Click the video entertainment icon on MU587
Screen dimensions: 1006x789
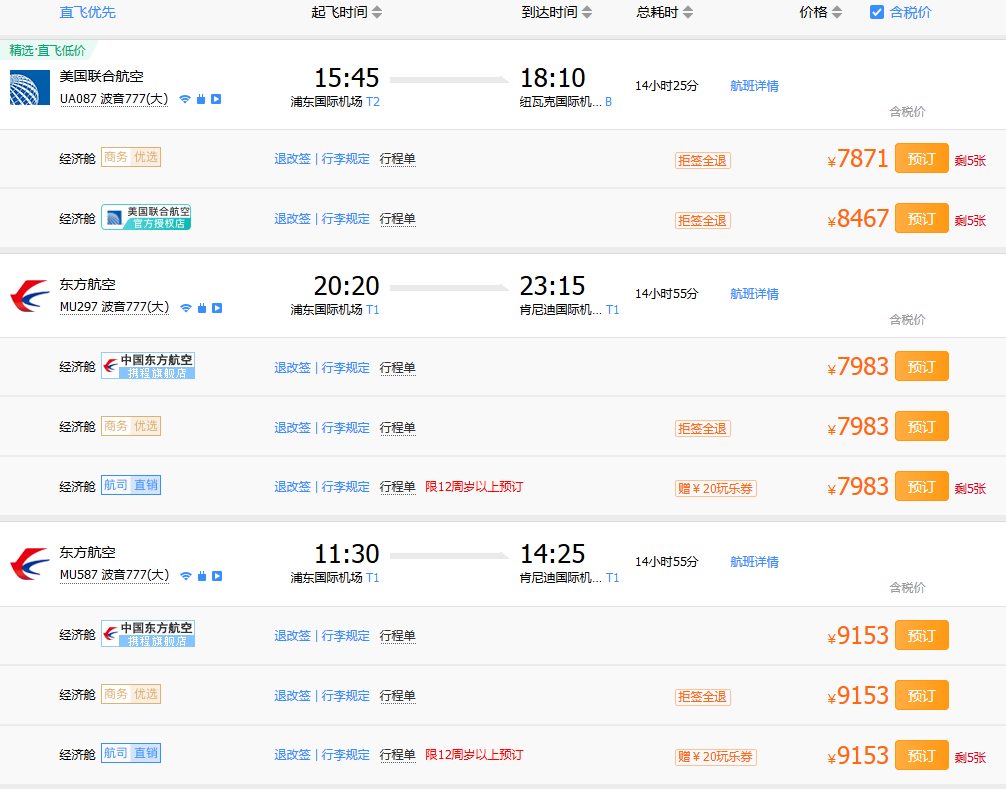217,576
